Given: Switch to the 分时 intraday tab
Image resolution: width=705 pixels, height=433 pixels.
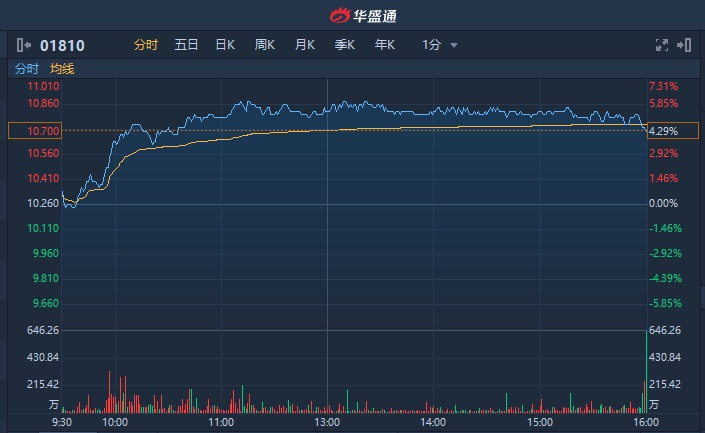Looking at the screenshot, I should [x=146, y=45].
